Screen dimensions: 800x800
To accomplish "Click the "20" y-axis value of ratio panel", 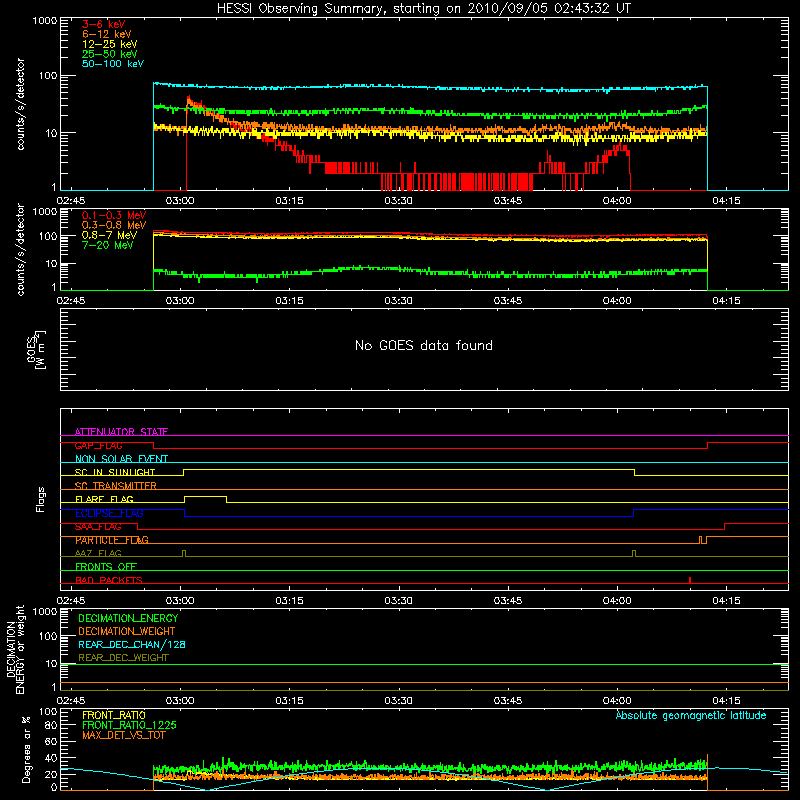I will click(x=51, y=774).
